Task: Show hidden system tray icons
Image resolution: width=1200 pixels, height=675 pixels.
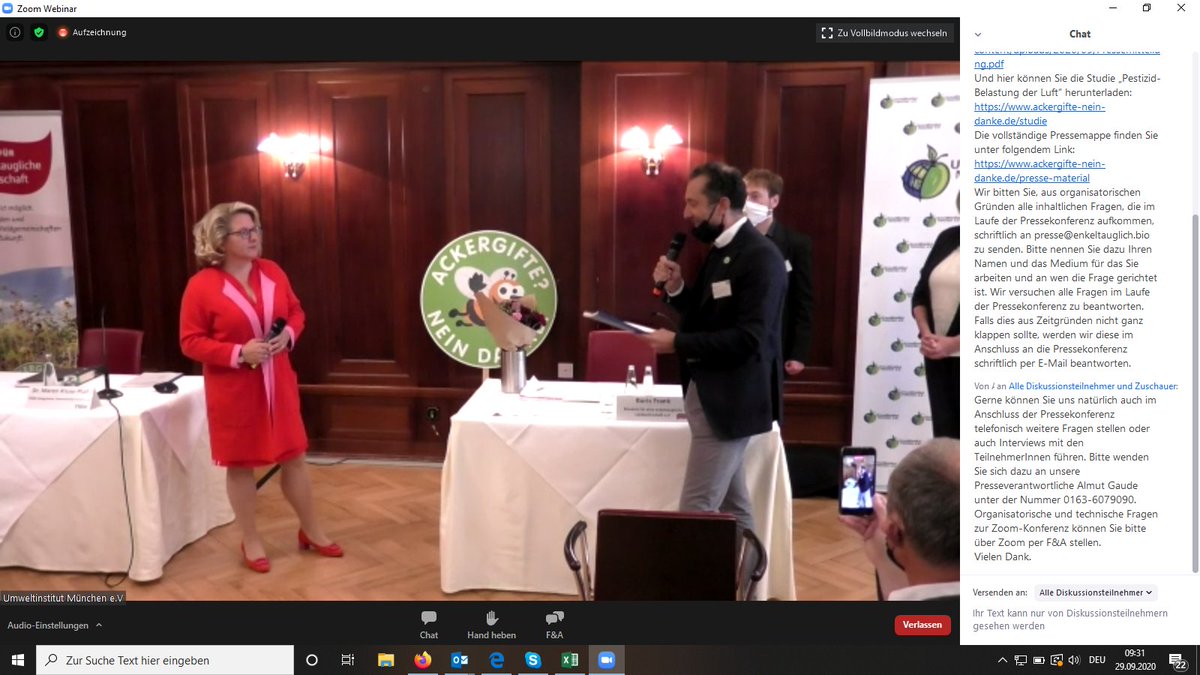Action: click(x=1002, y=660)
